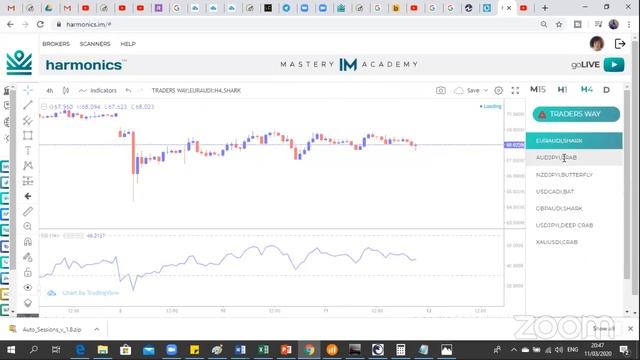Open the Indicators dialog
This screenshot has width=640, height=360.
98,91
